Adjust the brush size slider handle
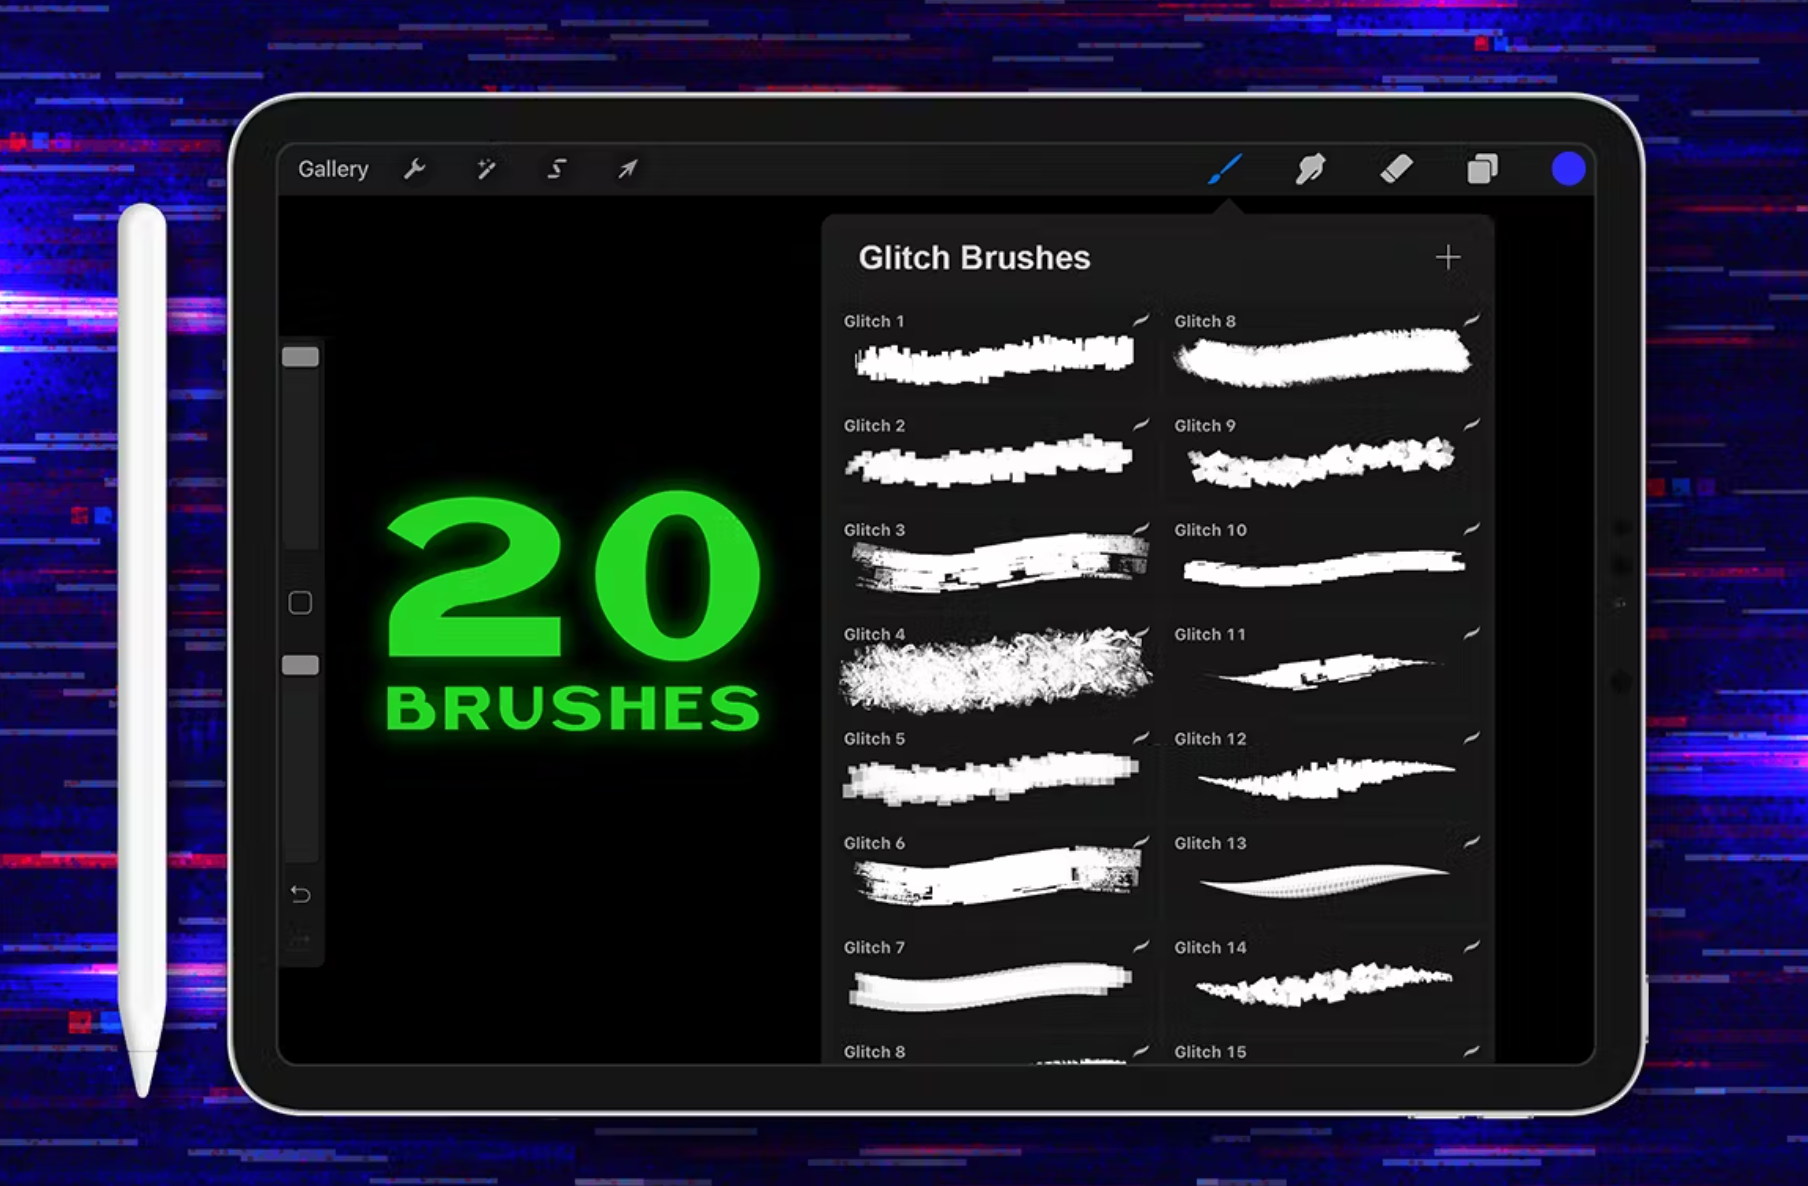The image size is (1808, 1186). pos(300,357)
